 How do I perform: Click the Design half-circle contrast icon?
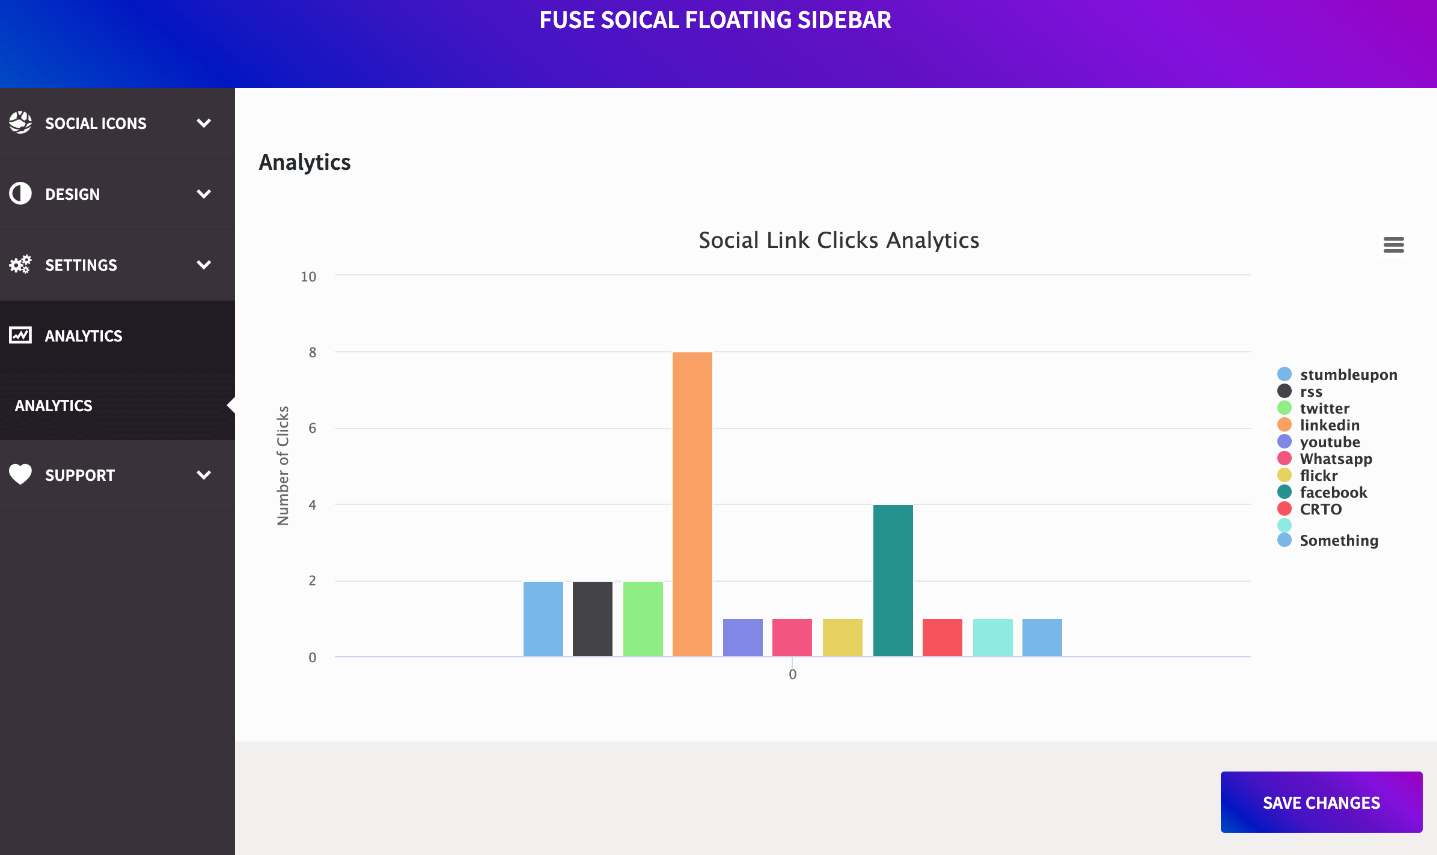20,193
